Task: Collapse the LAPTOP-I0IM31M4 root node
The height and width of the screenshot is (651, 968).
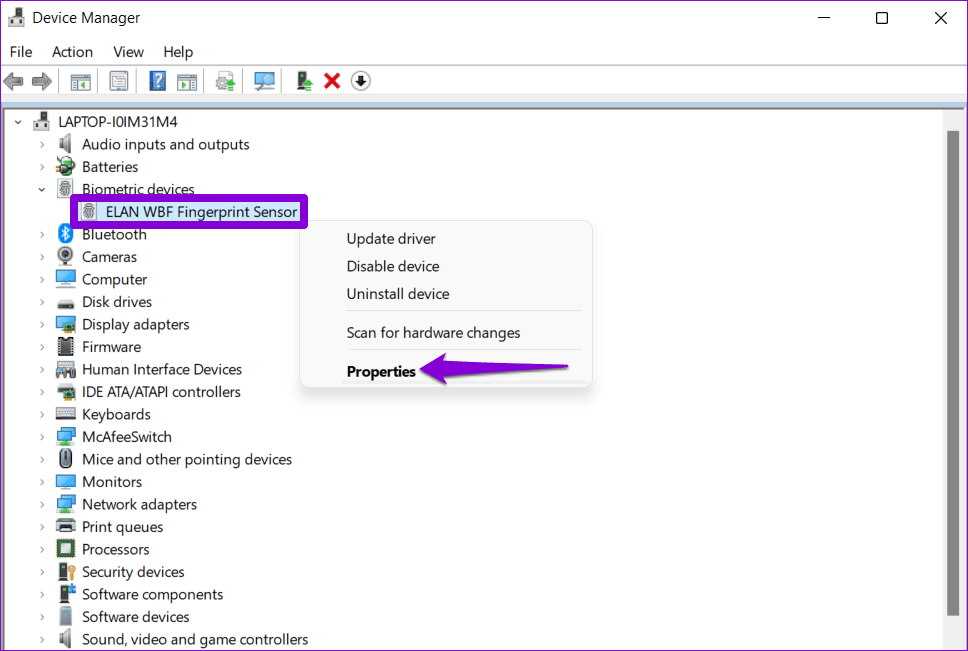Action: (x=19, y=122)
